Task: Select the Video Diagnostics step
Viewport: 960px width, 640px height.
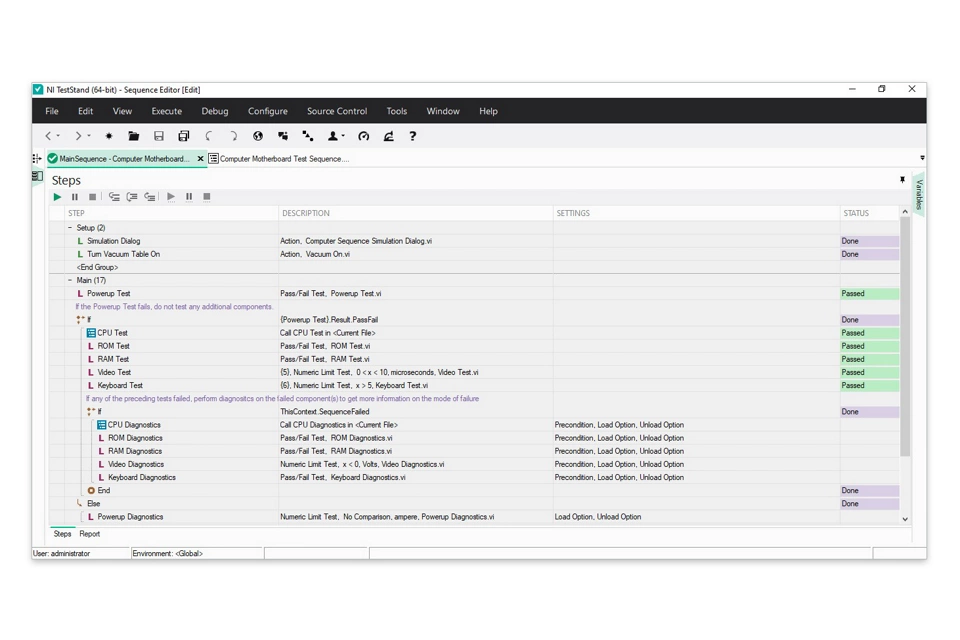Action: coord(136,464)
